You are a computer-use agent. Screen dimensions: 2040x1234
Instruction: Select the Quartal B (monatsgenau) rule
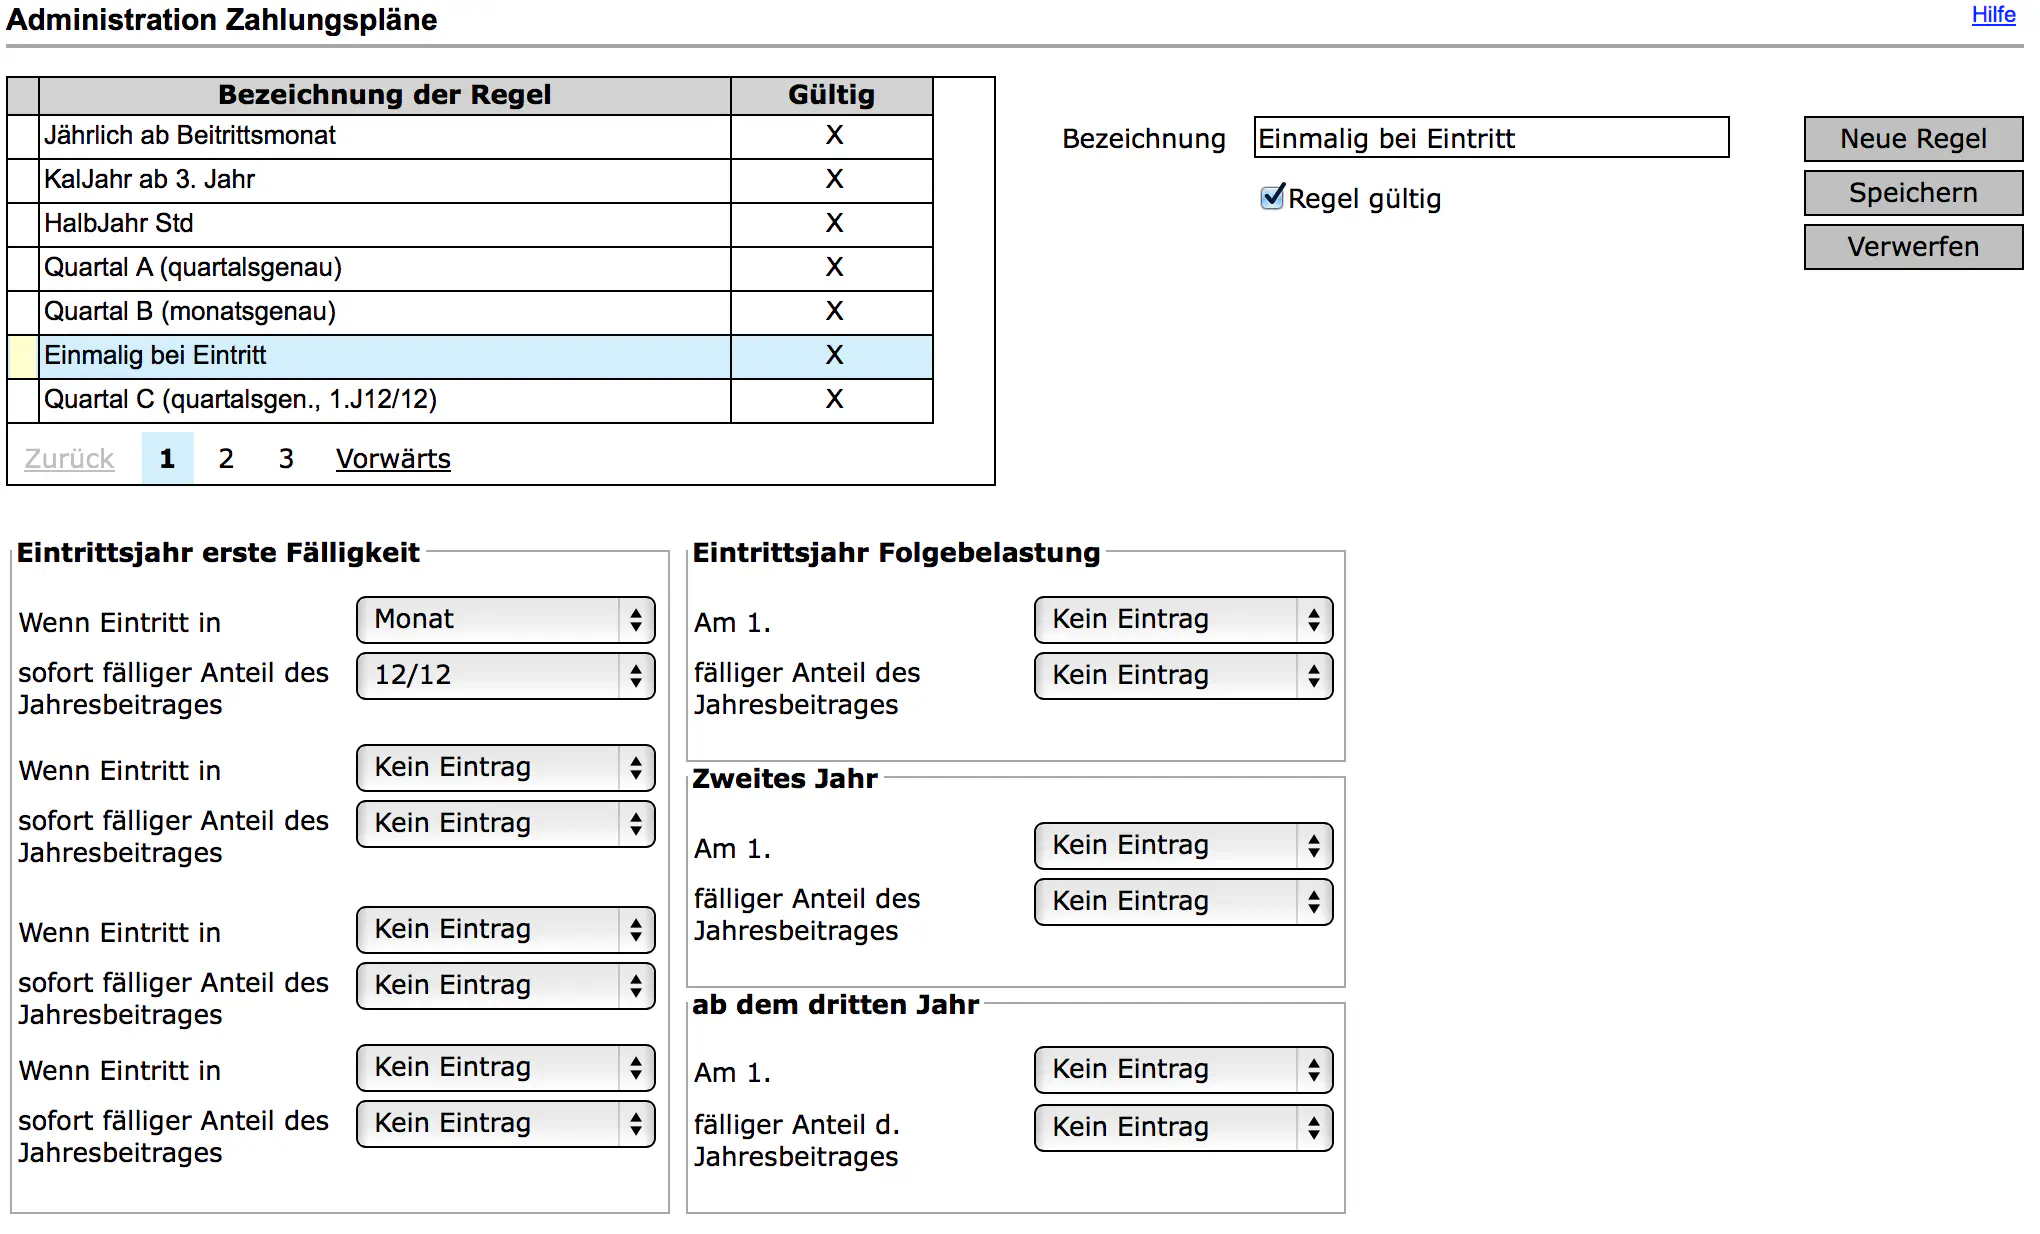tap(385, 312)
